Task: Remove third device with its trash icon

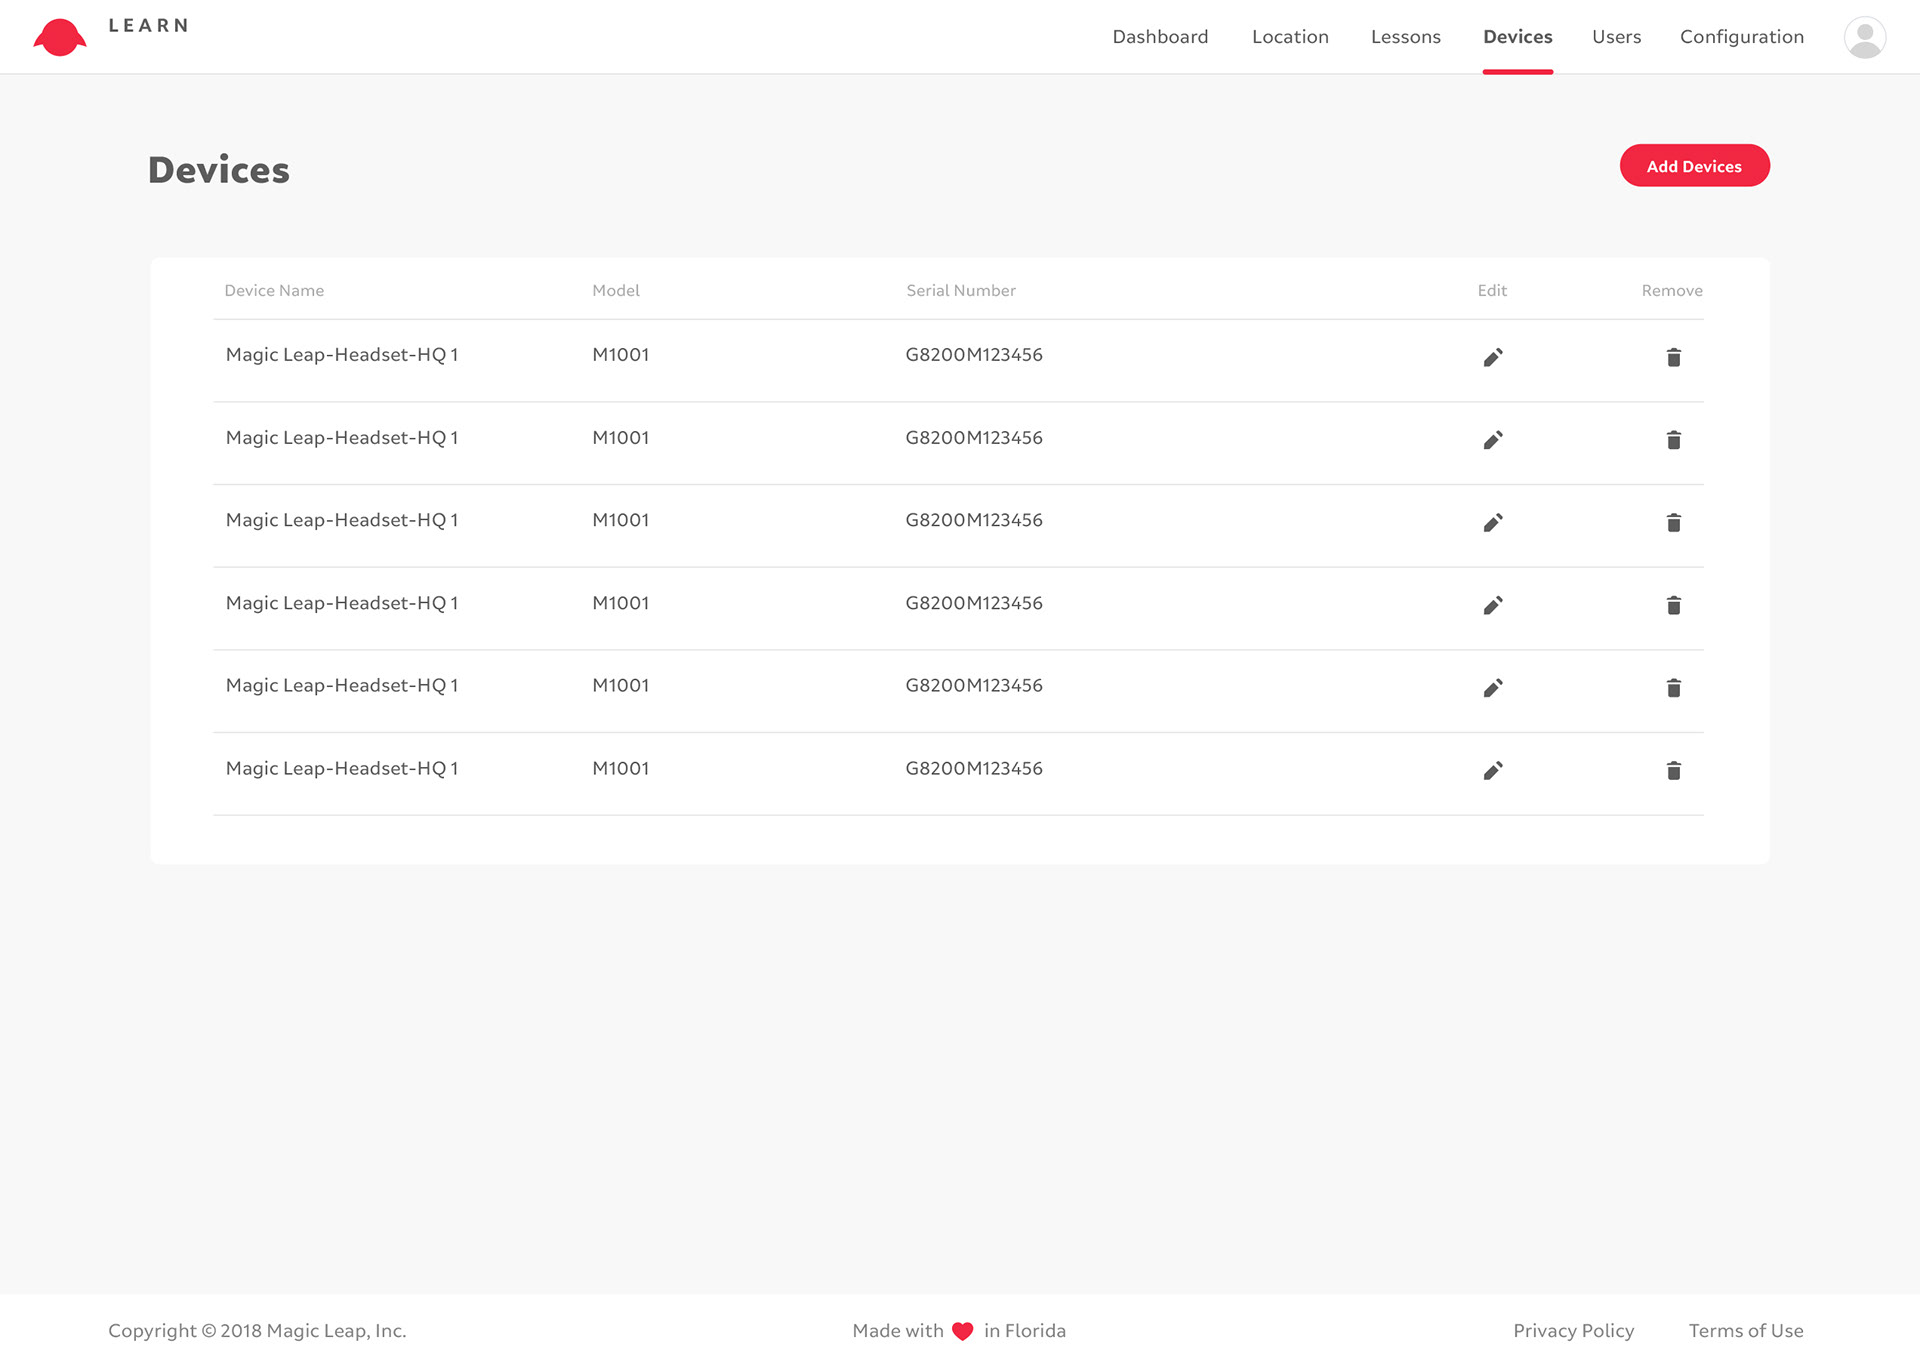Action: click(1673, 523)
